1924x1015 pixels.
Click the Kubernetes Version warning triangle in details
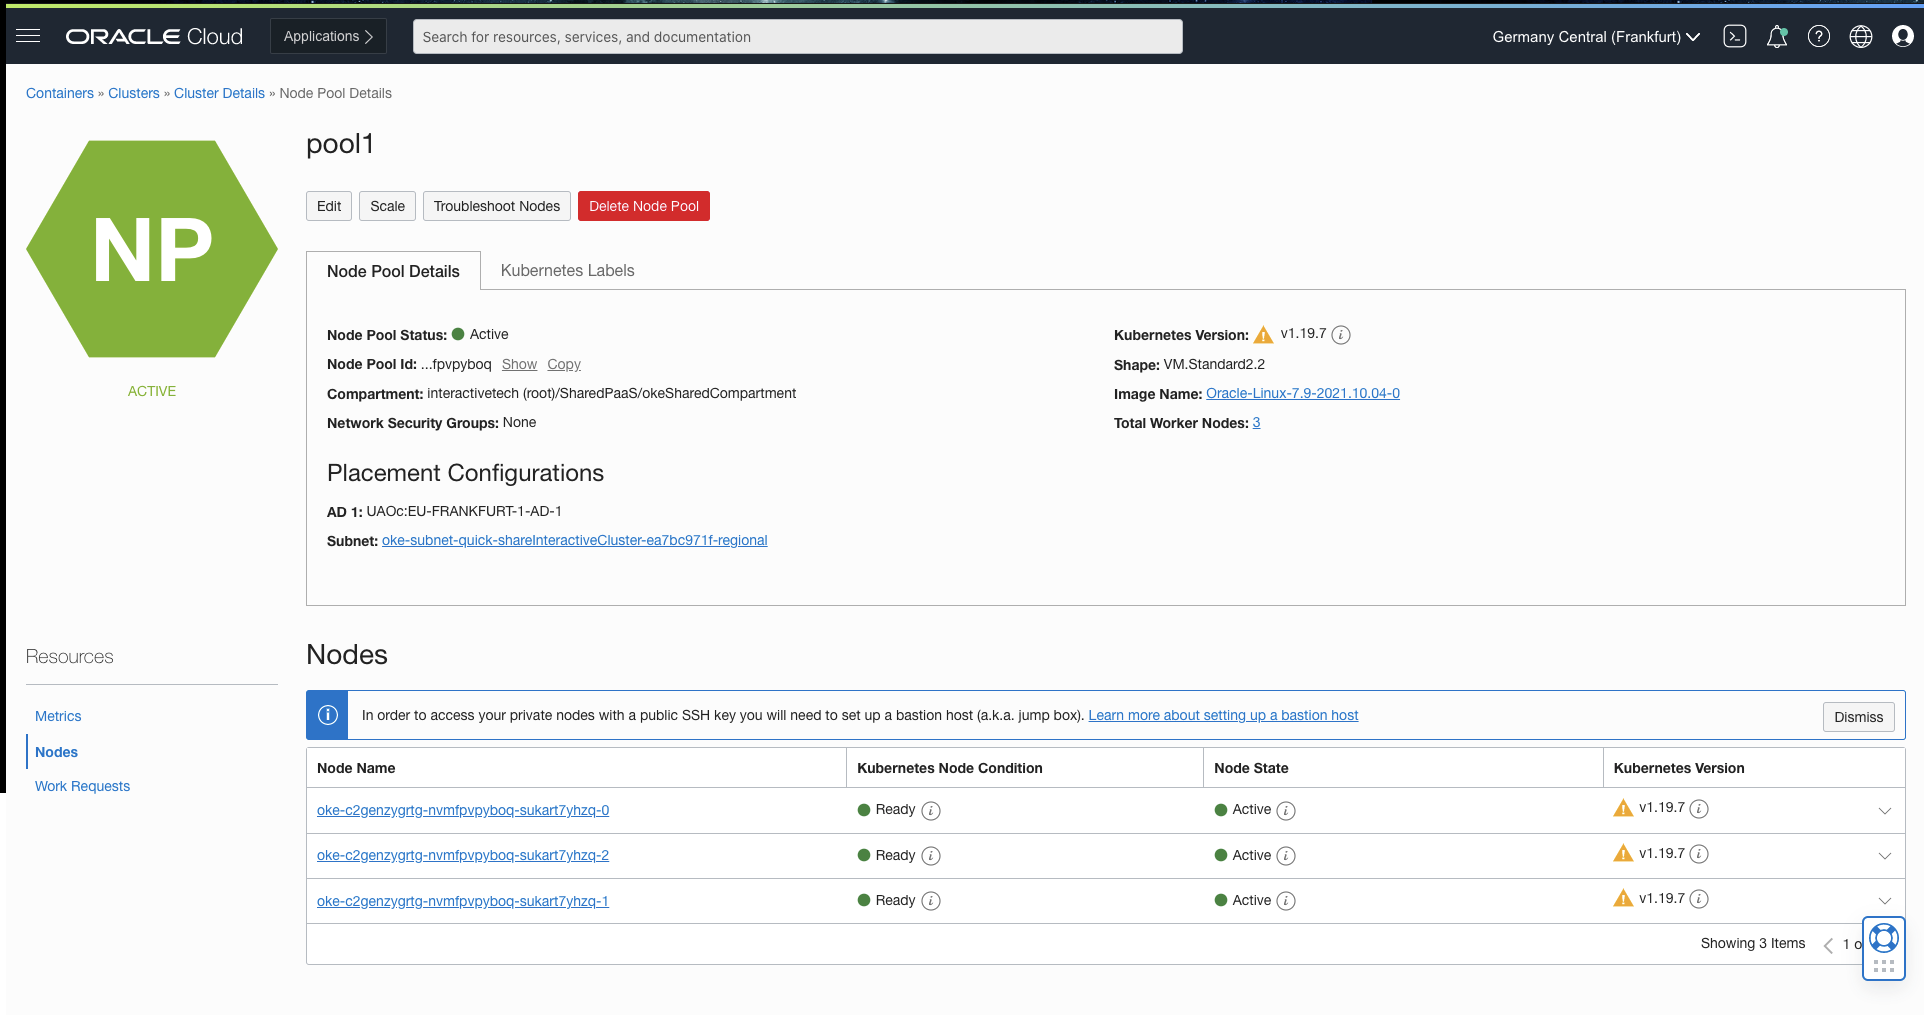coord(1264,334)
